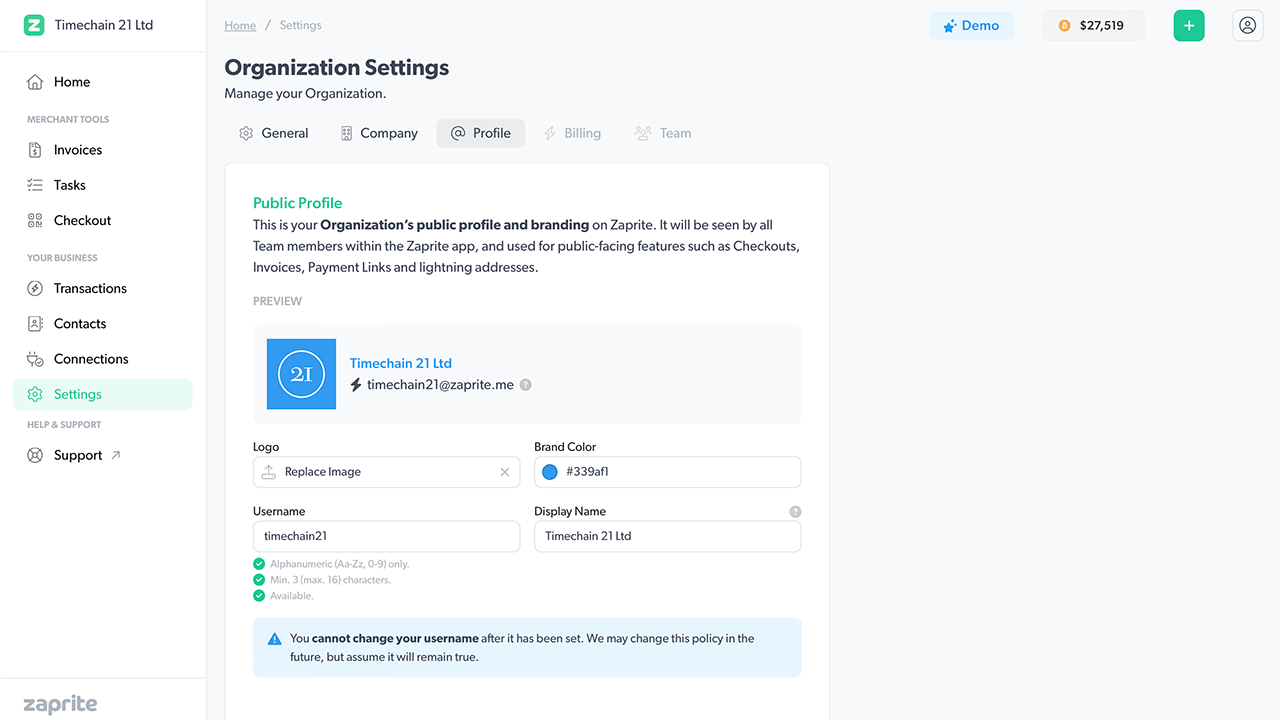Click the Settings gear icon in sidebar
The image size is (1280, 720).
pos(35,394)
